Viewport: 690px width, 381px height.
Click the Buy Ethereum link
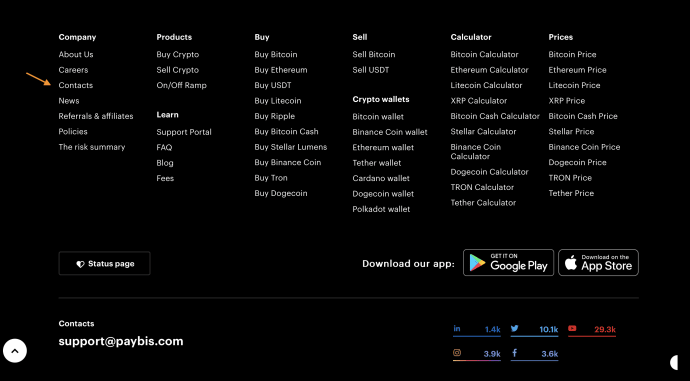coord(281,70)
